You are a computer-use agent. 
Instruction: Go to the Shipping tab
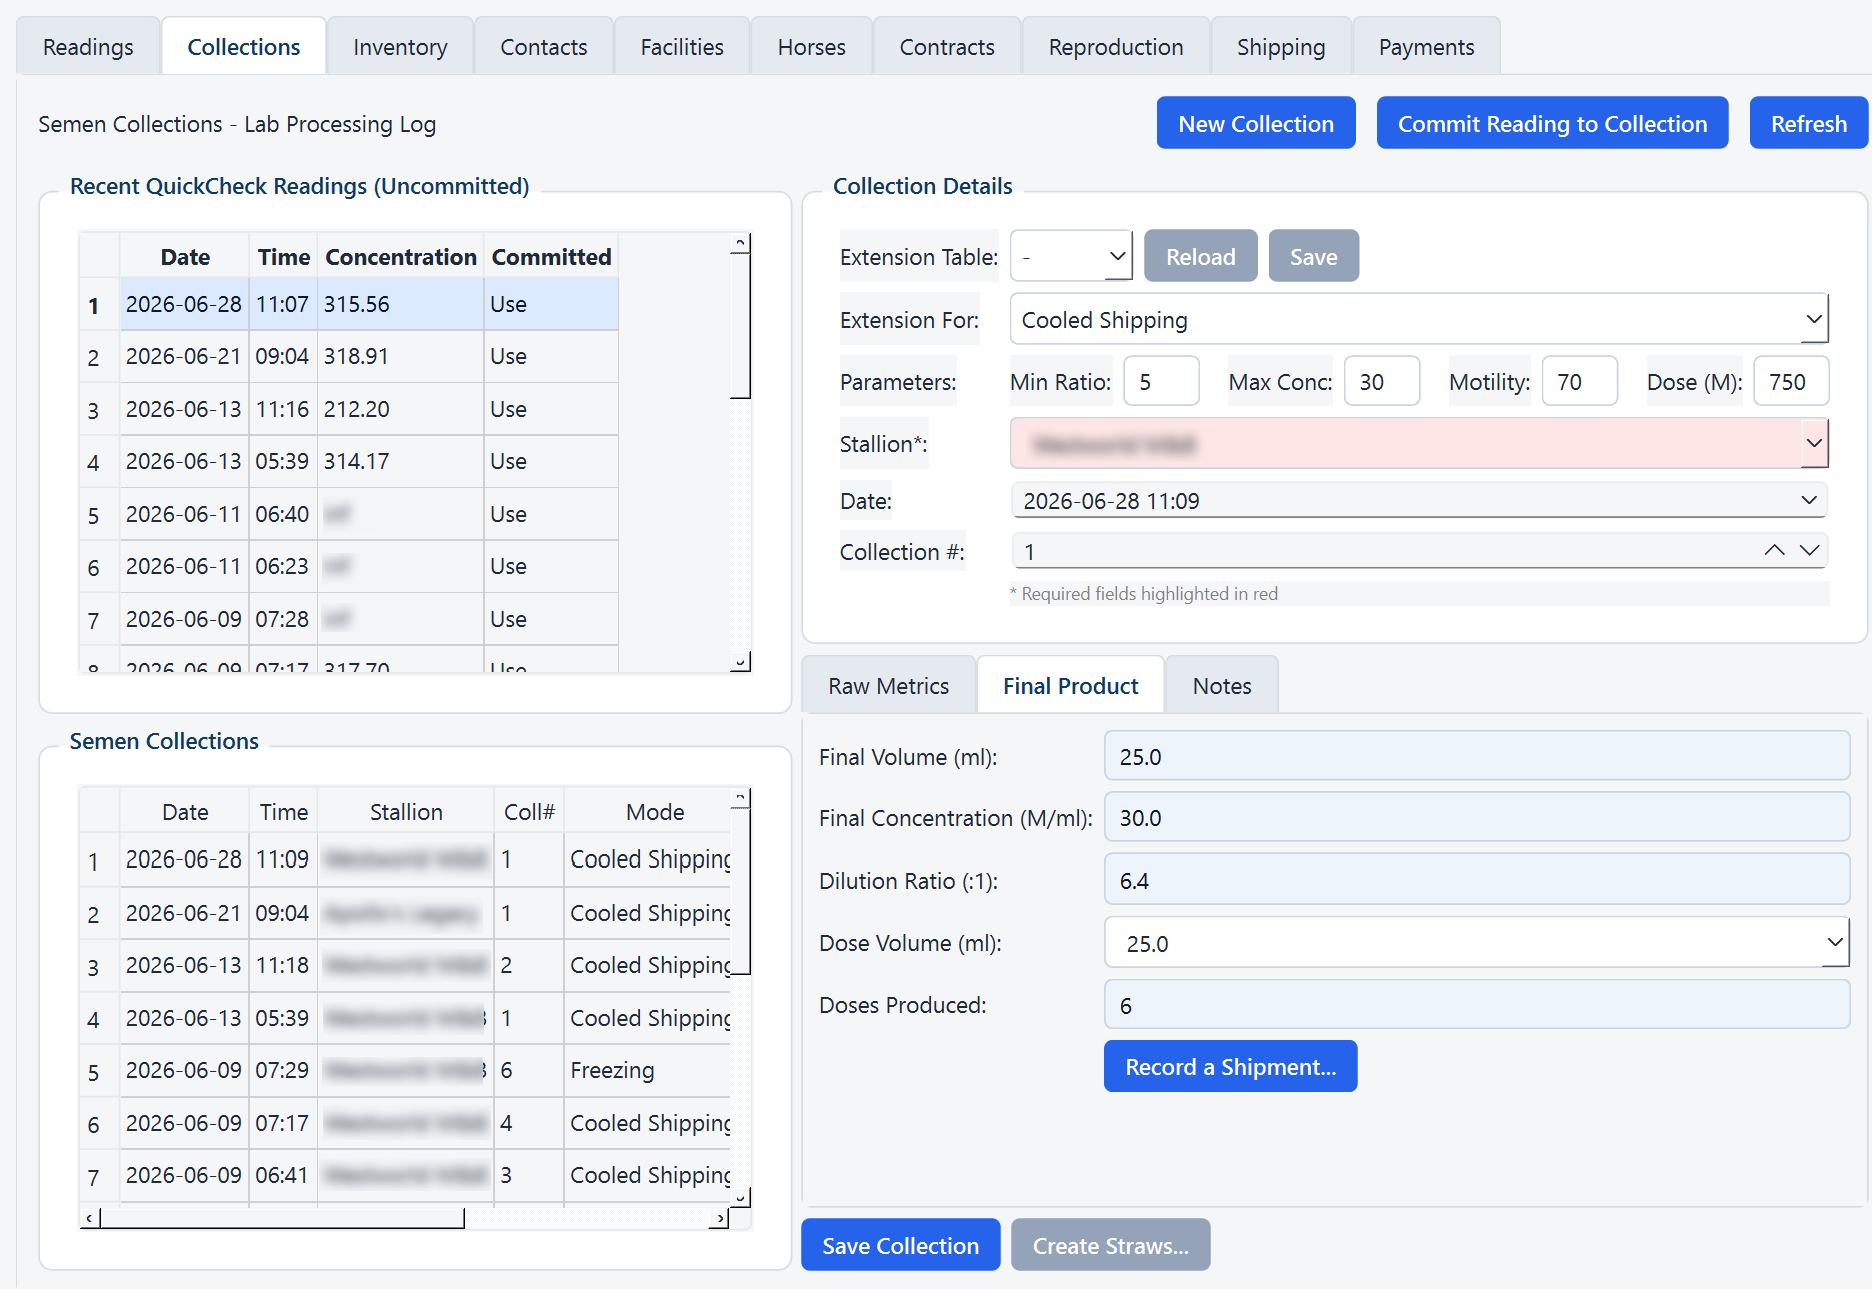[1281, 47]
